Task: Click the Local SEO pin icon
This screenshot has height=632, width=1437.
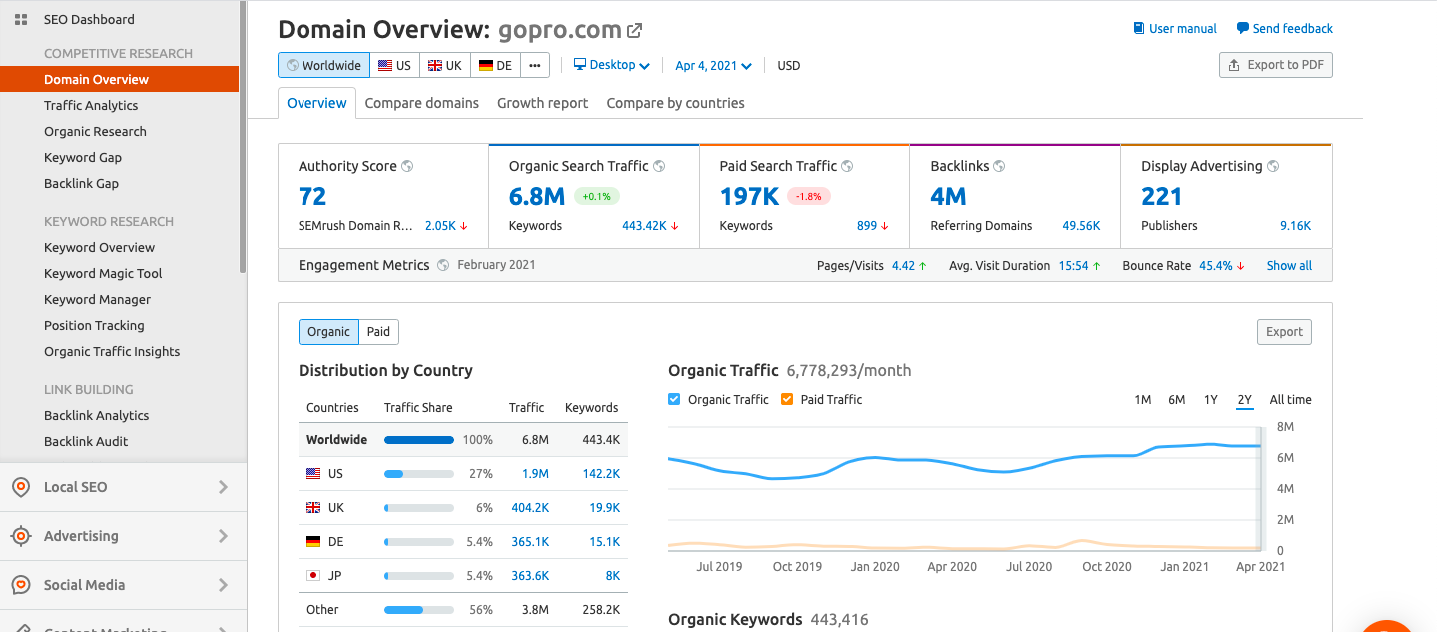Action: (x=21, y=487)
